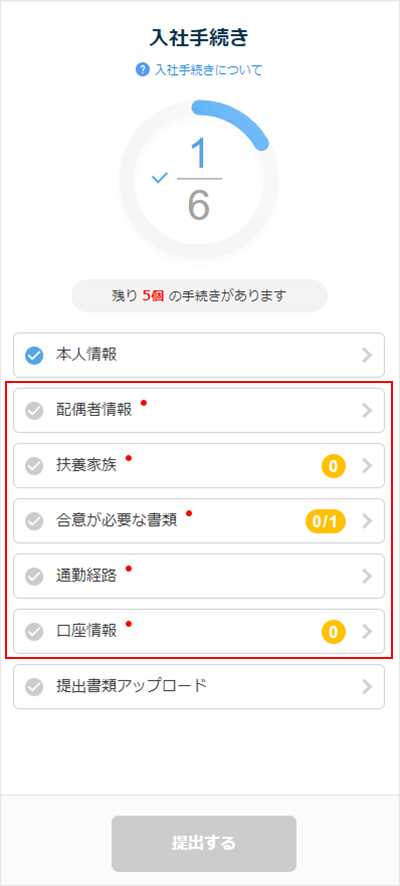Click the blue question mark help icon

pos(142,70)
